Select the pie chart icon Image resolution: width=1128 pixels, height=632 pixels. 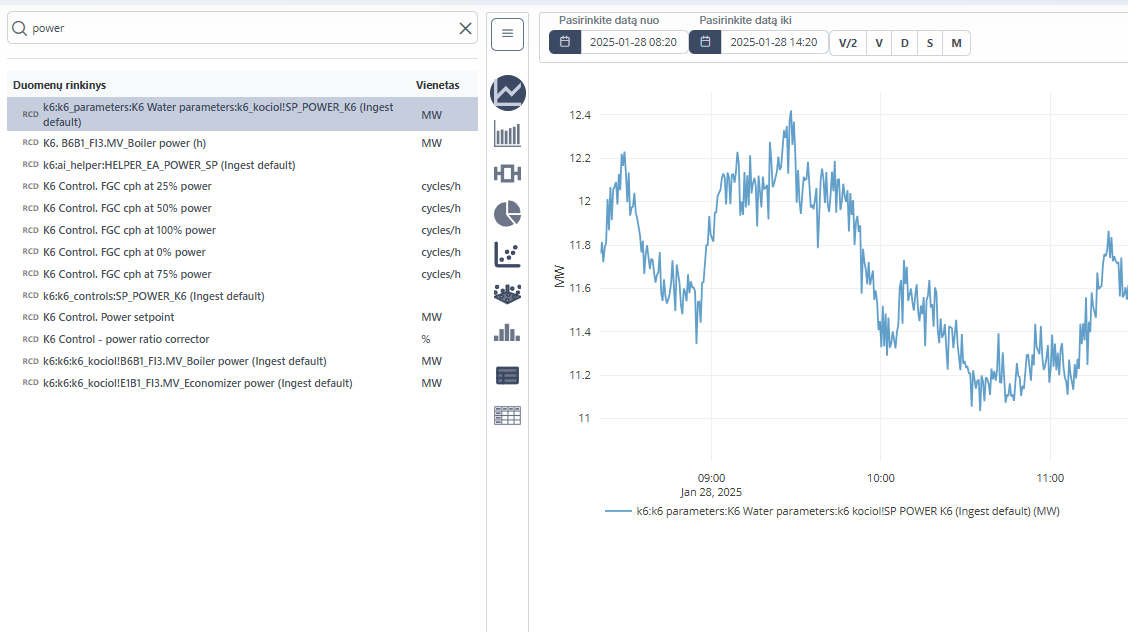coord(508,213)
